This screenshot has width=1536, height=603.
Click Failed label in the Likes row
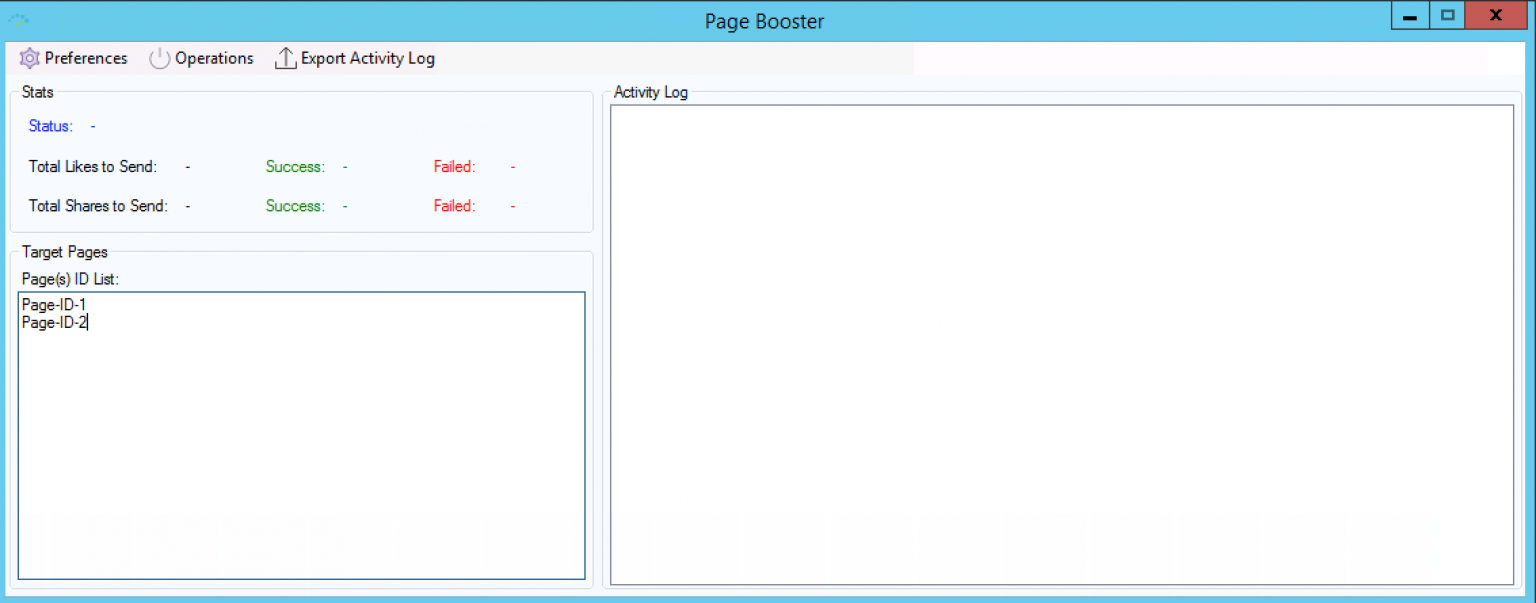click(x=454, y=166)
